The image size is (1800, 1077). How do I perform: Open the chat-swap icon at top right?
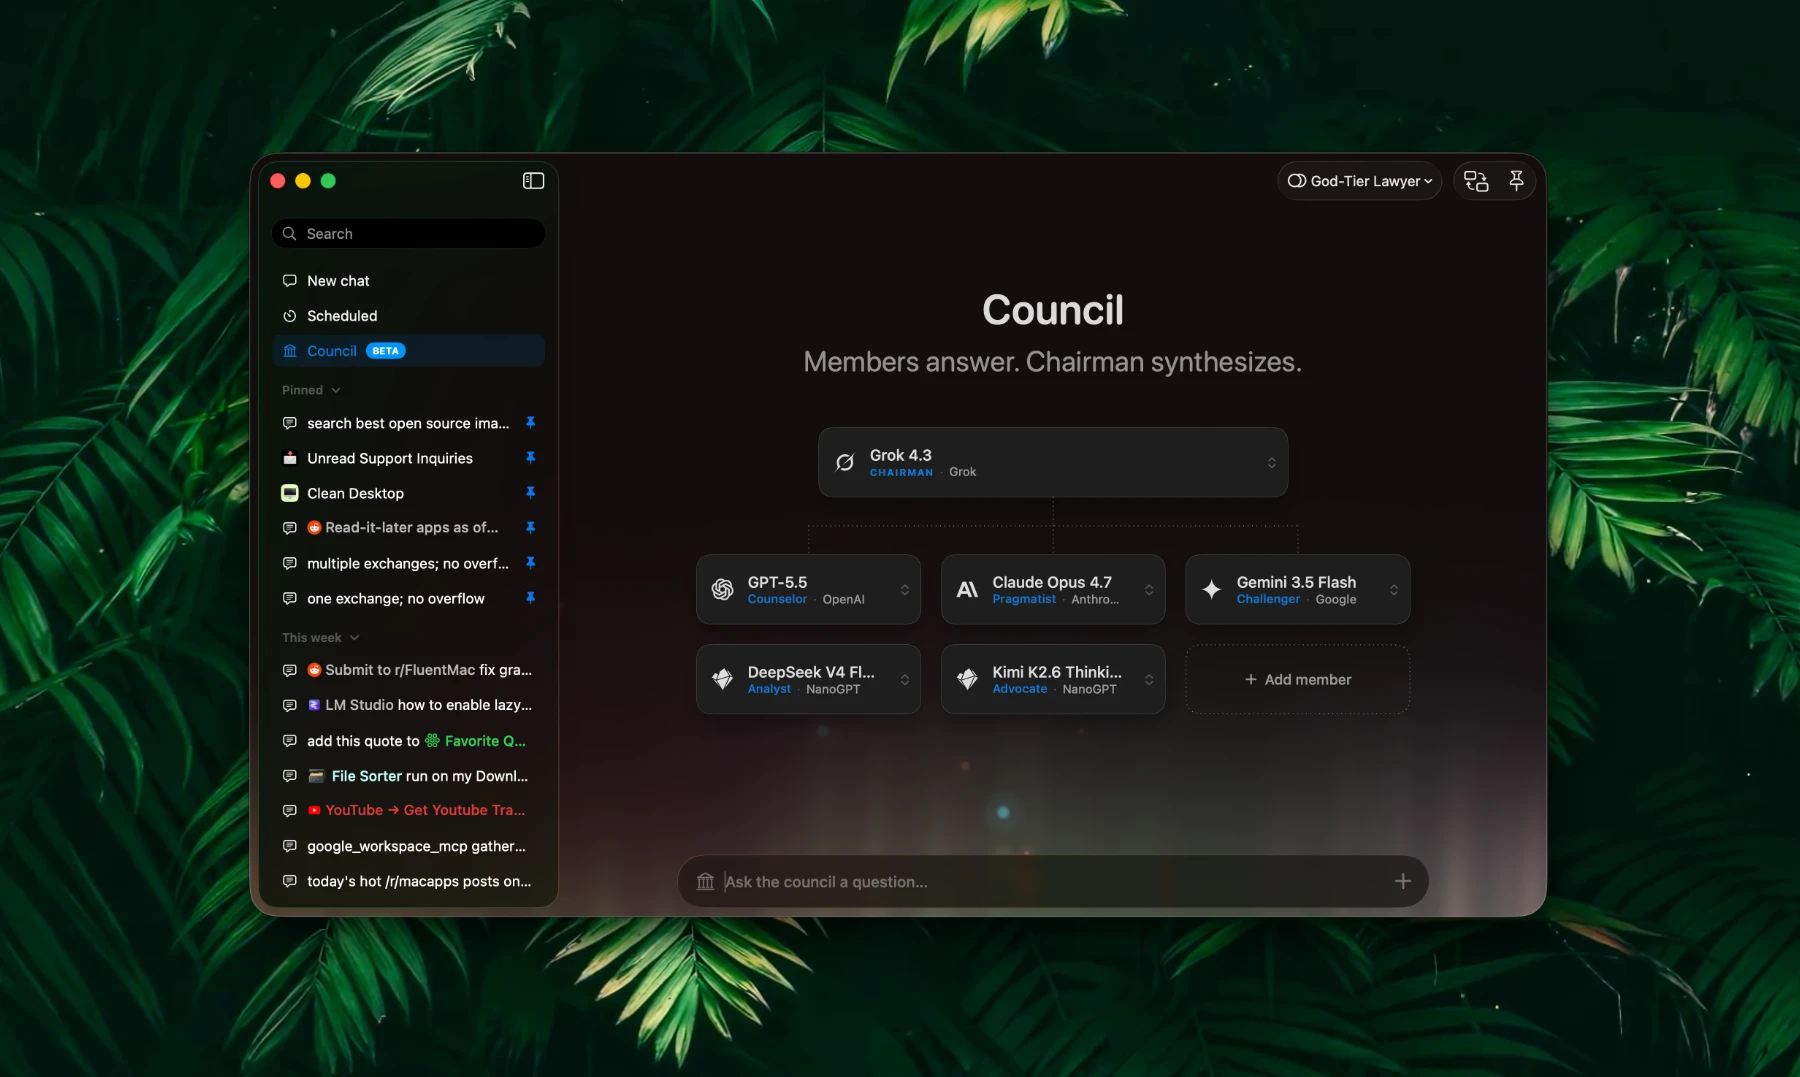tap(1476, 181)
